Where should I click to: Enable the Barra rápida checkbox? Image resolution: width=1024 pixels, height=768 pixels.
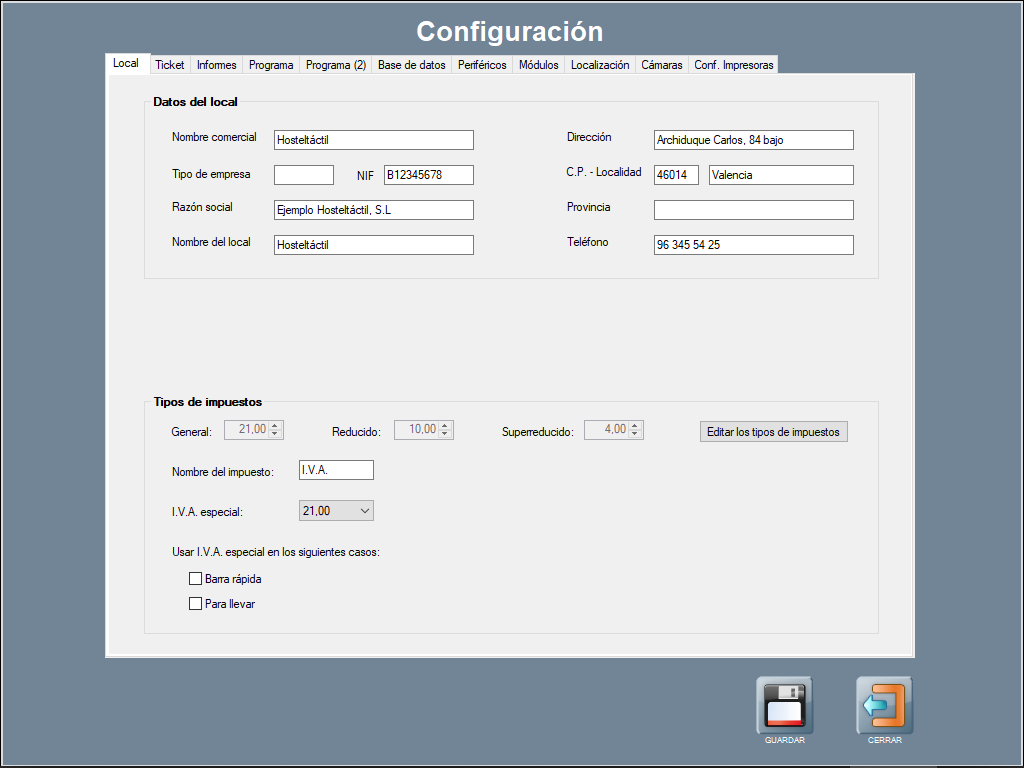[x=196, y=579]
